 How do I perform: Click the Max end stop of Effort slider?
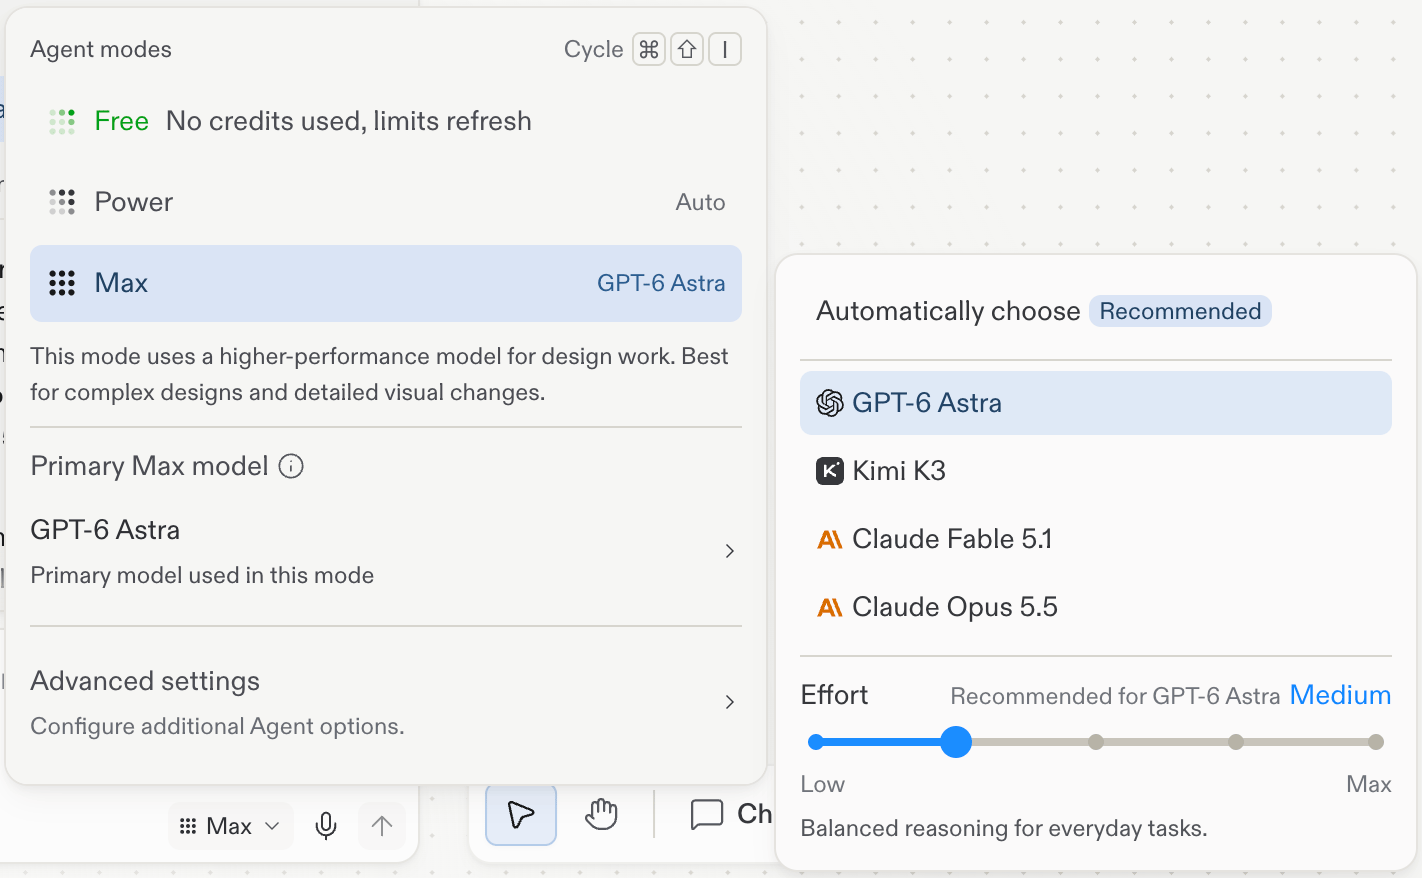[x=1376, y=742]
